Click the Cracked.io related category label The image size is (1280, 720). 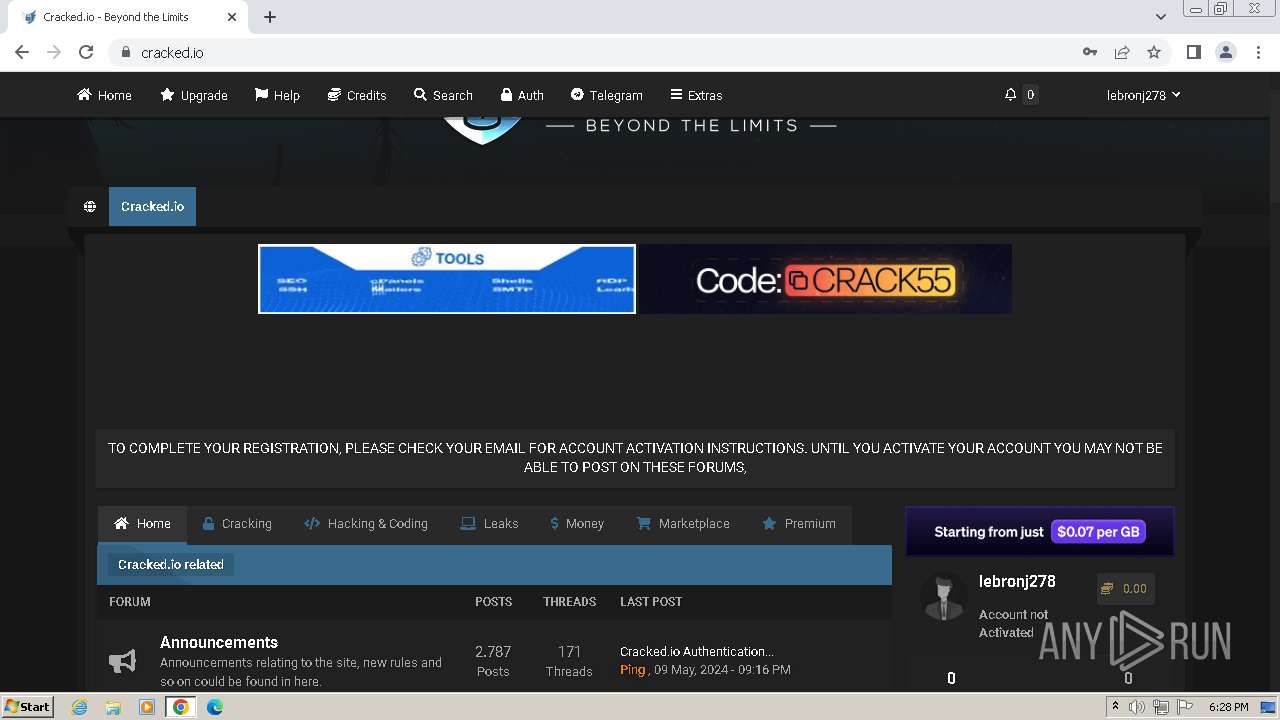point(170,564)
